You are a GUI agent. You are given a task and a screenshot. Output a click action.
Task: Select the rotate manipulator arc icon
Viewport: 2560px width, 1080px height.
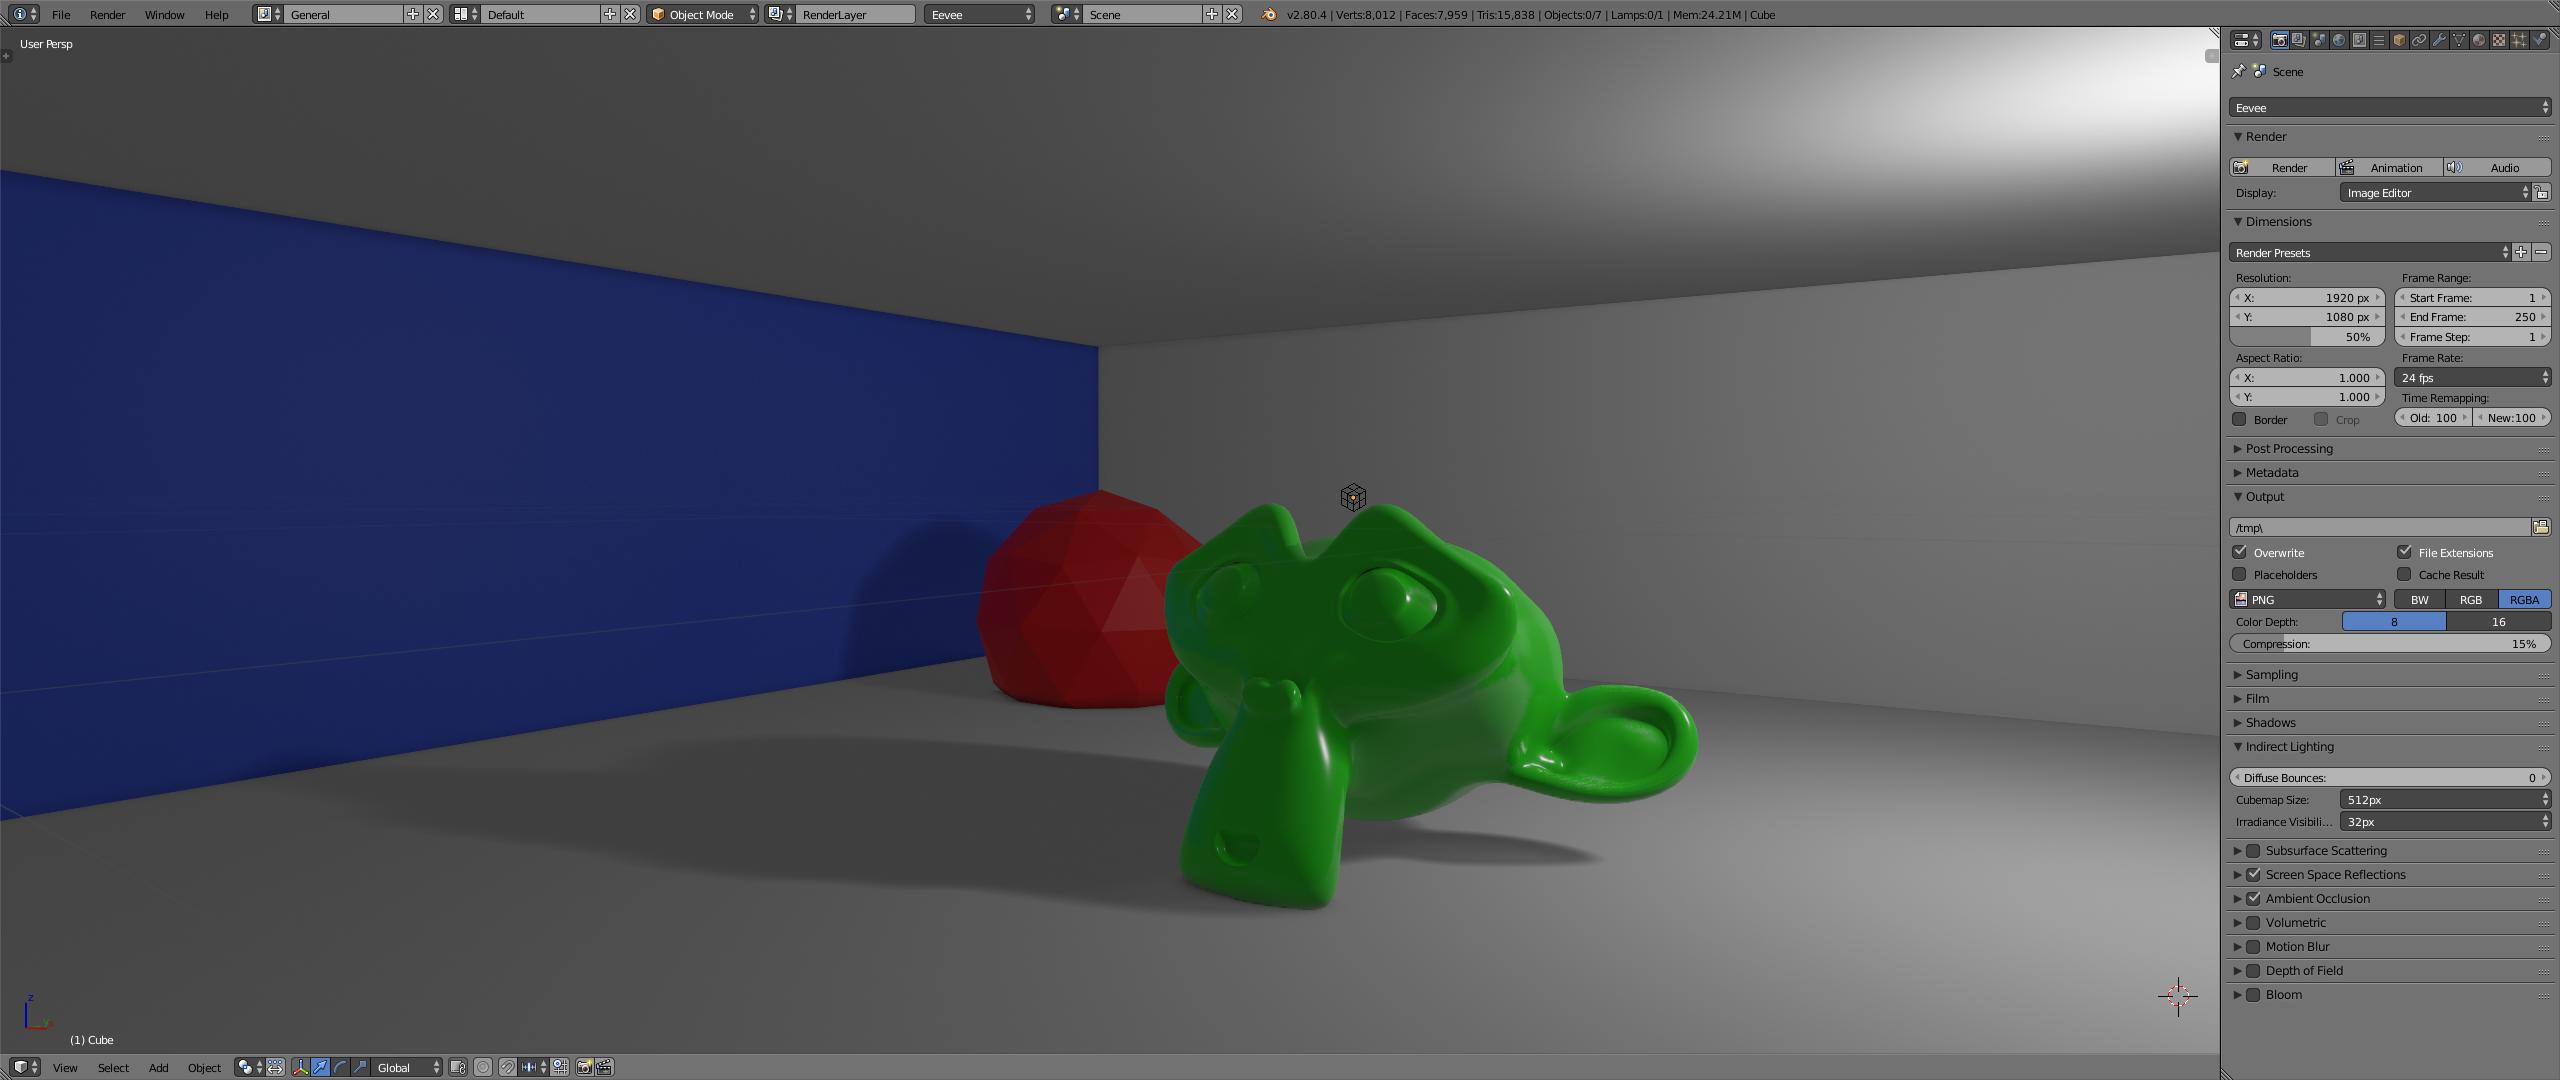click(x=340, y=1067)
